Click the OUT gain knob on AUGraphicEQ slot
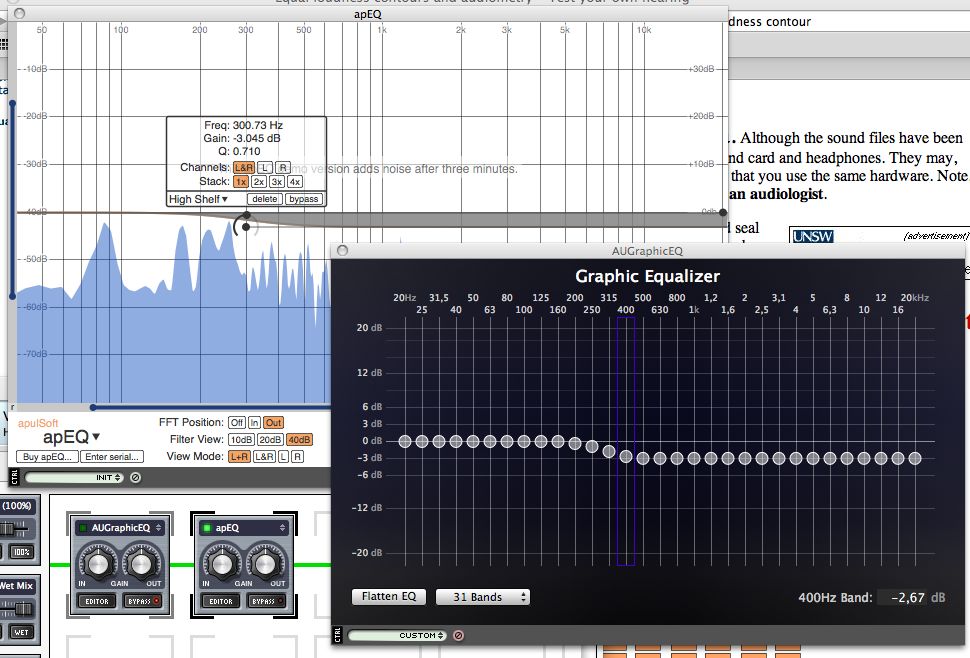Viewport: 970px width, 658px height. click(x=141, y=563)
